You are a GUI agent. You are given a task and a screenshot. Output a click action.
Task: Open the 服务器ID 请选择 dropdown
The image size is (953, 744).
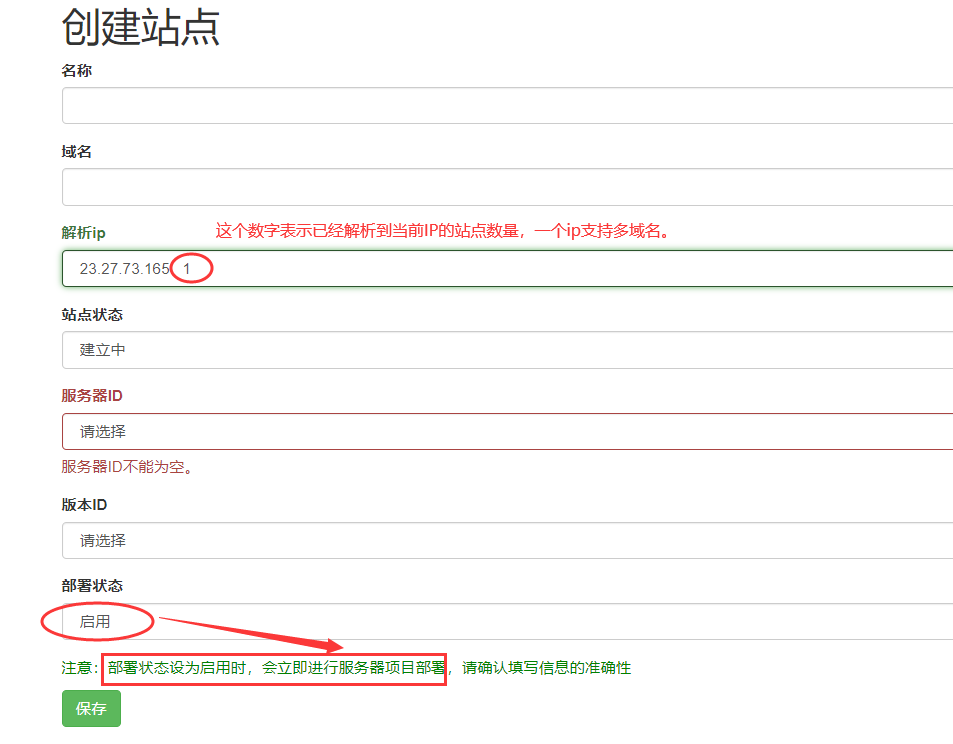pyautogui.click(x=507, y=432)
